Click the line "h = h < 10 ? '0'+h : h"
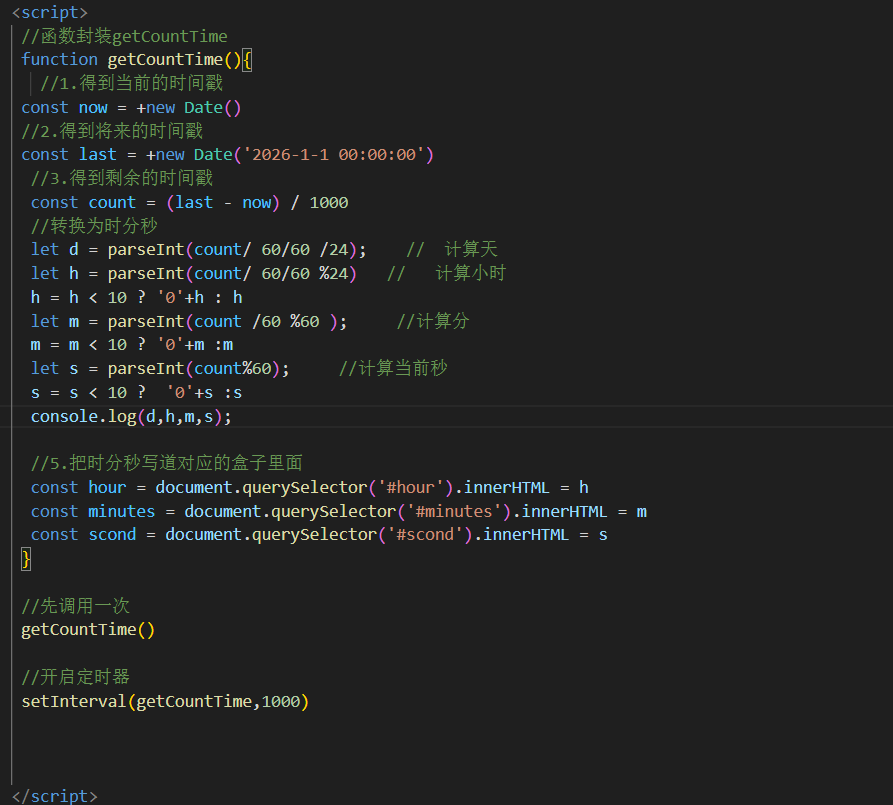This screenshot has height=805, width=893. (137, 297)
